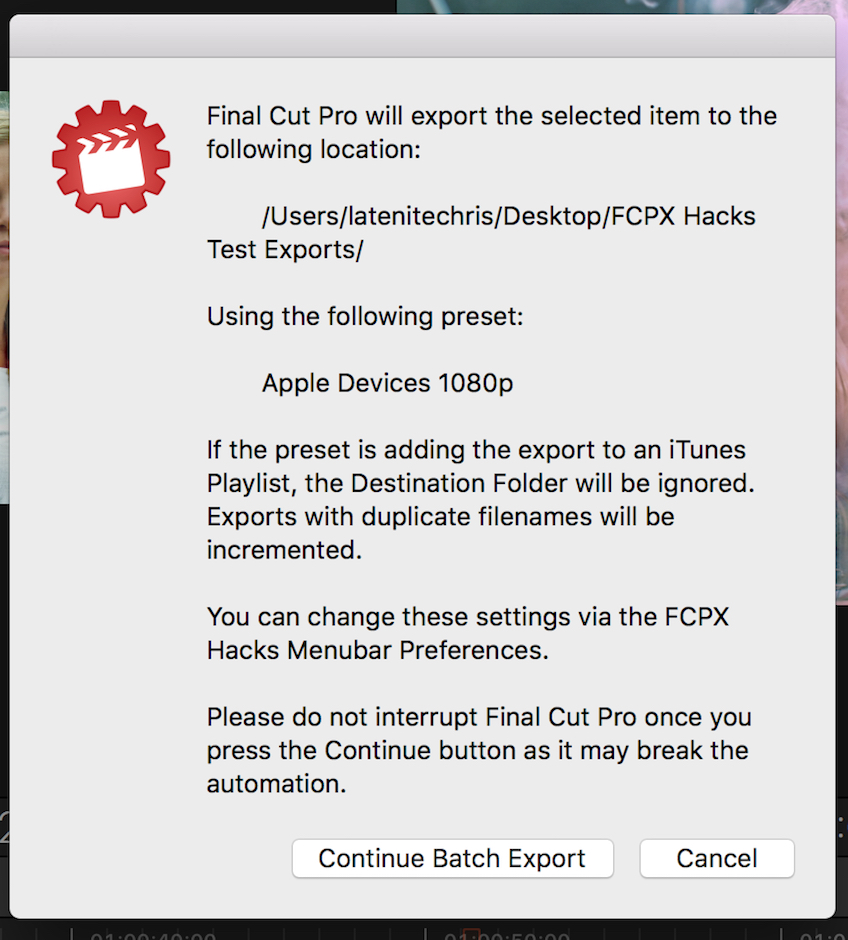Click the FCPX Hacks clapperboard gear icon
Image resolution: width=848 pixels, height=940 pixels.
[111, 158]
